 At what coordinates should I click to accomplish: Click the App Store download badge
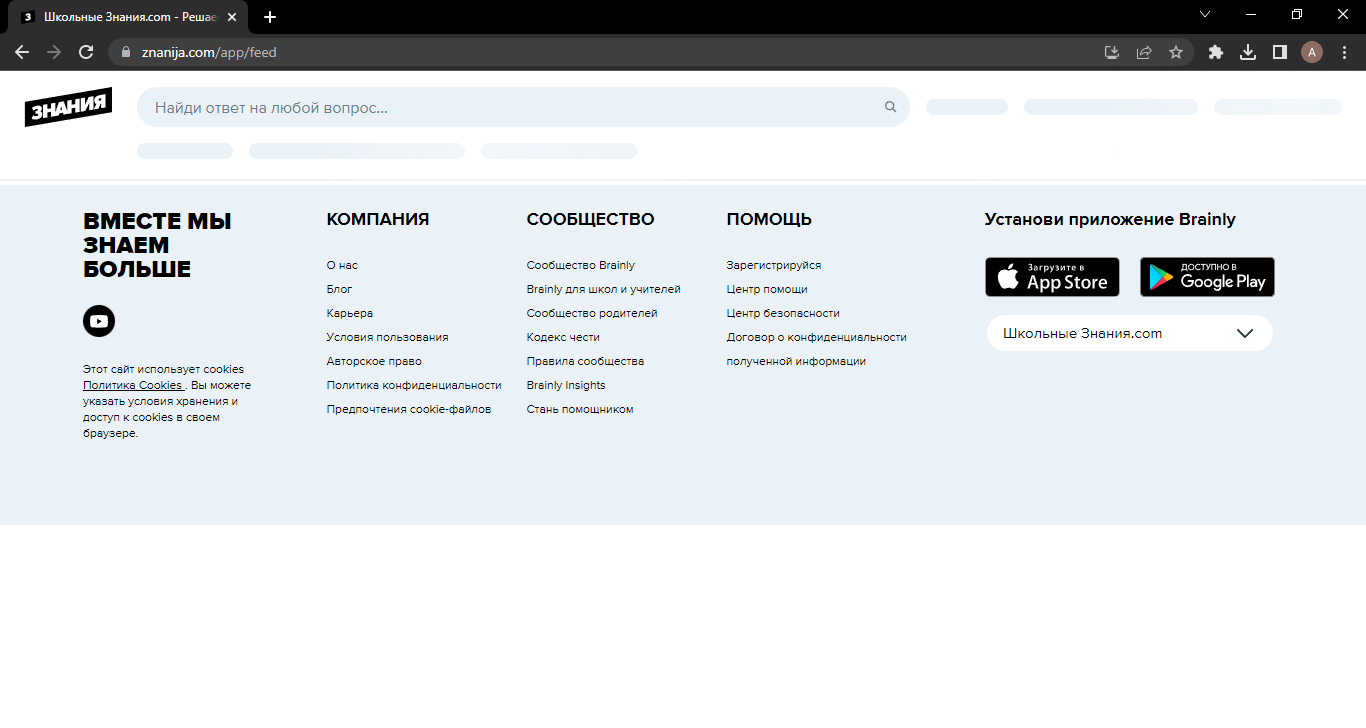coord(1052,277)
